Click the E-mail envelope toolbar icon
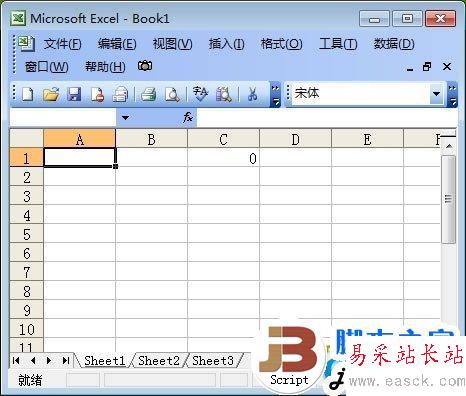The height and width of the screenshot is (396, 466). point(120,94)
